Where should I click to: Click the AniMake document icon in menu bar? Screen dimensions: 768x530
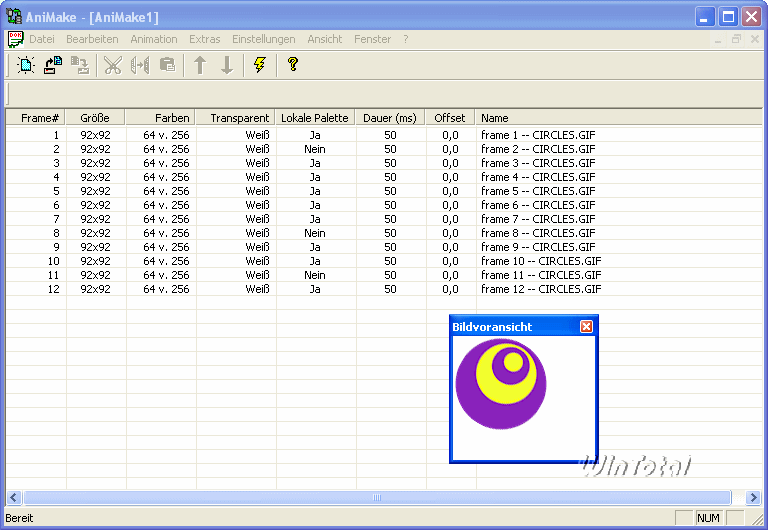[x=15, y=39]
